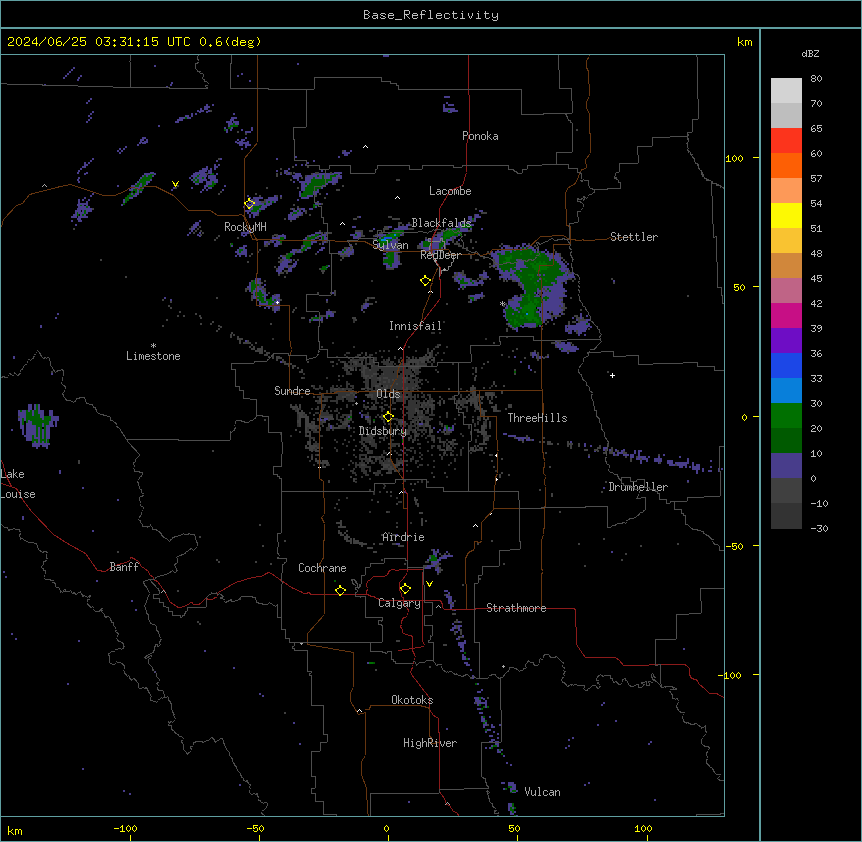Click the HighRiver label
The width and height of the screenshot is (862, 842).
(430, 743)
